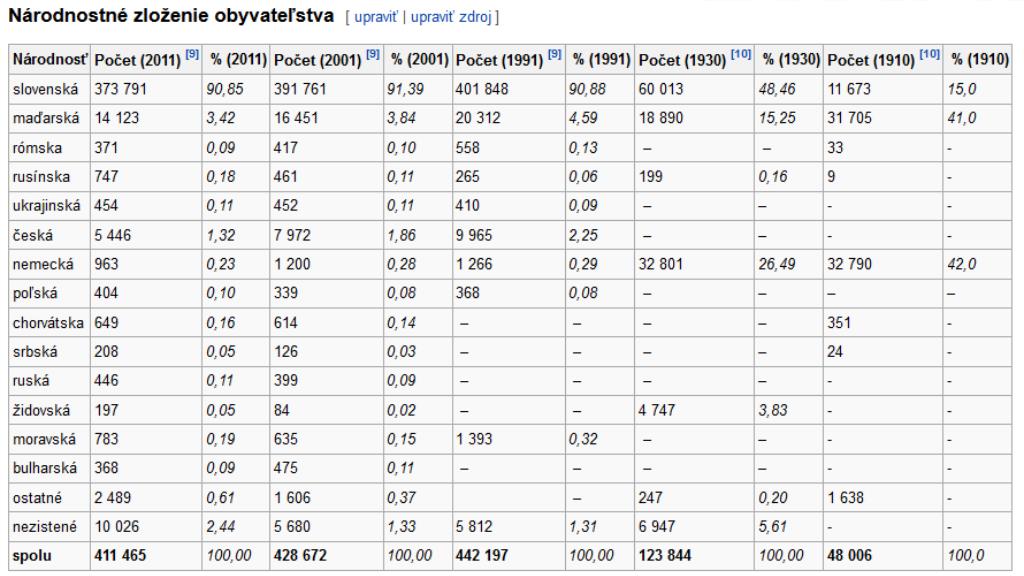The image size is (1024, 576).
Task: Click the percentage '3,83' cell
Action: (773, 411)
